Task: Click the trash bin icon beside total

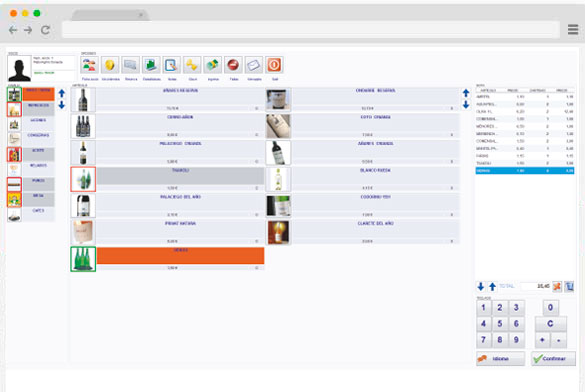Action: [x=569, y=286]
